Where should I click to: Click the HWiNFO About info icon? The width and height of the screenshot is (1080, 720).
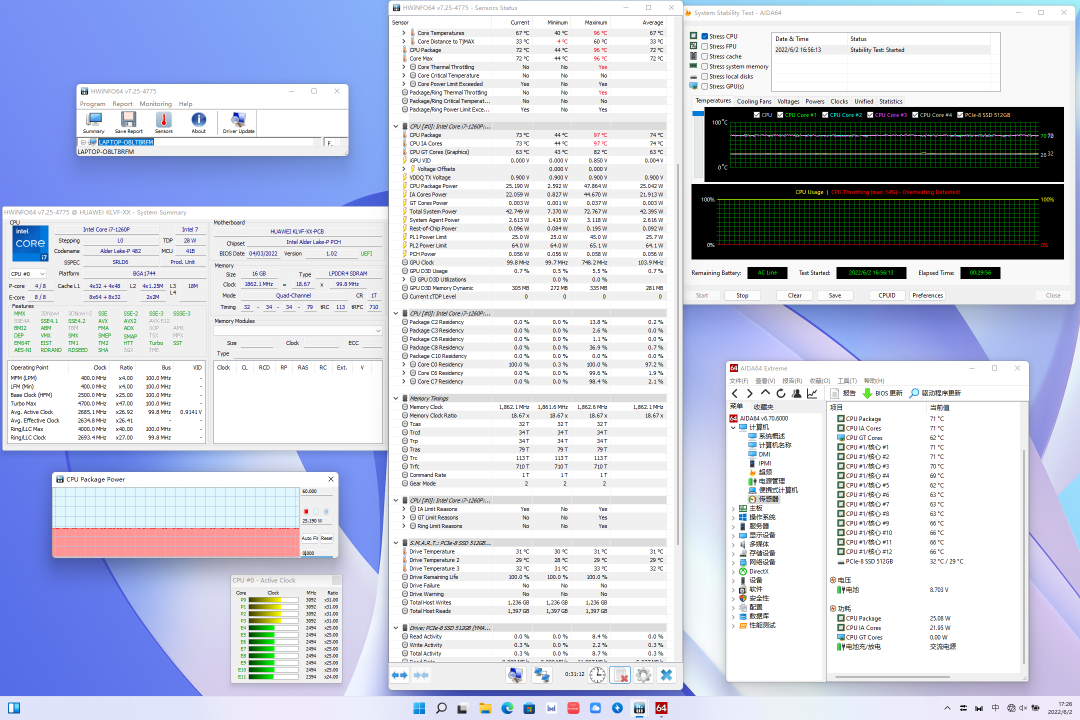click(x=198, y=120)
